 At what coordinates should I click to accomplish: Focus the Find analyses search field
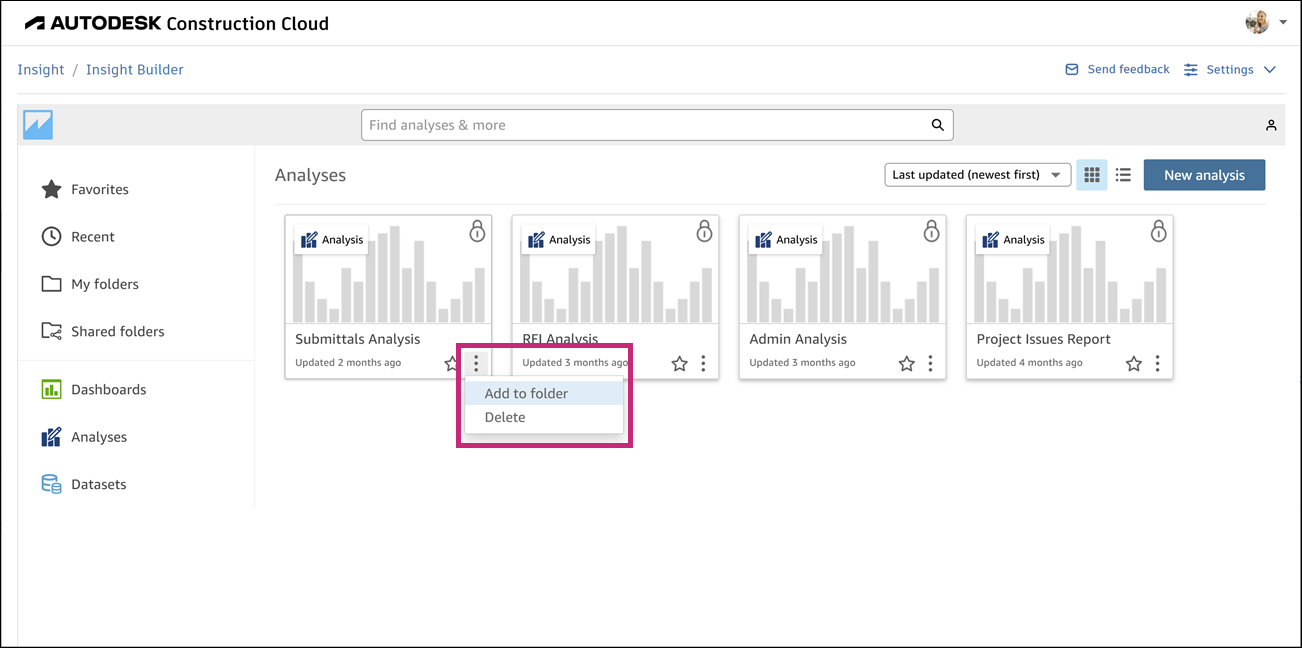point(645,125)
